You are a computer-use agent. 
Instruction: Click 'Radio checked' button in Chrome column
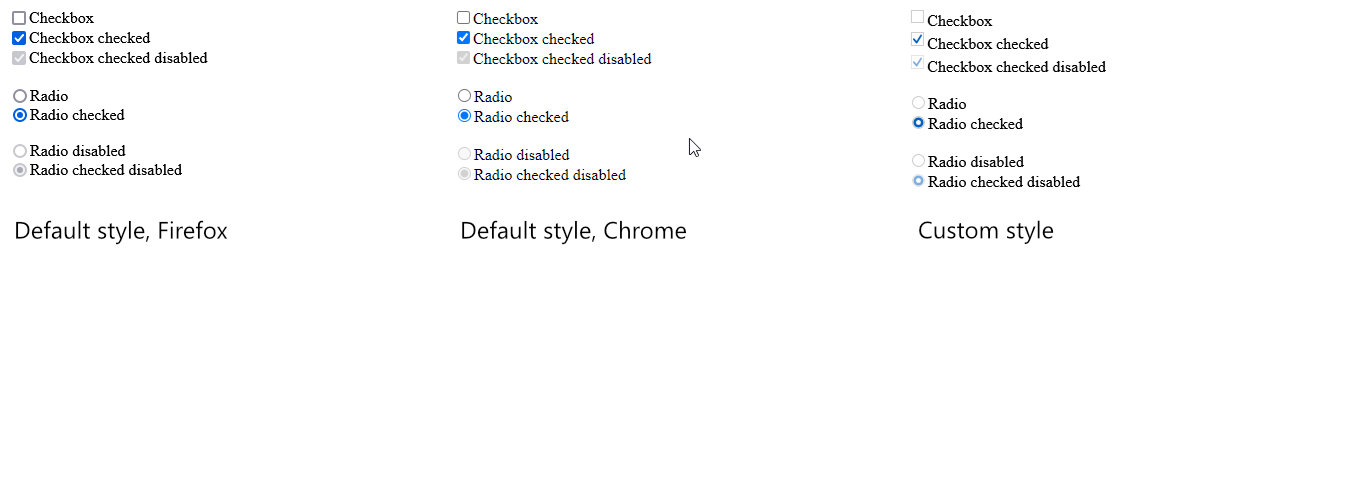coord(464,116)
